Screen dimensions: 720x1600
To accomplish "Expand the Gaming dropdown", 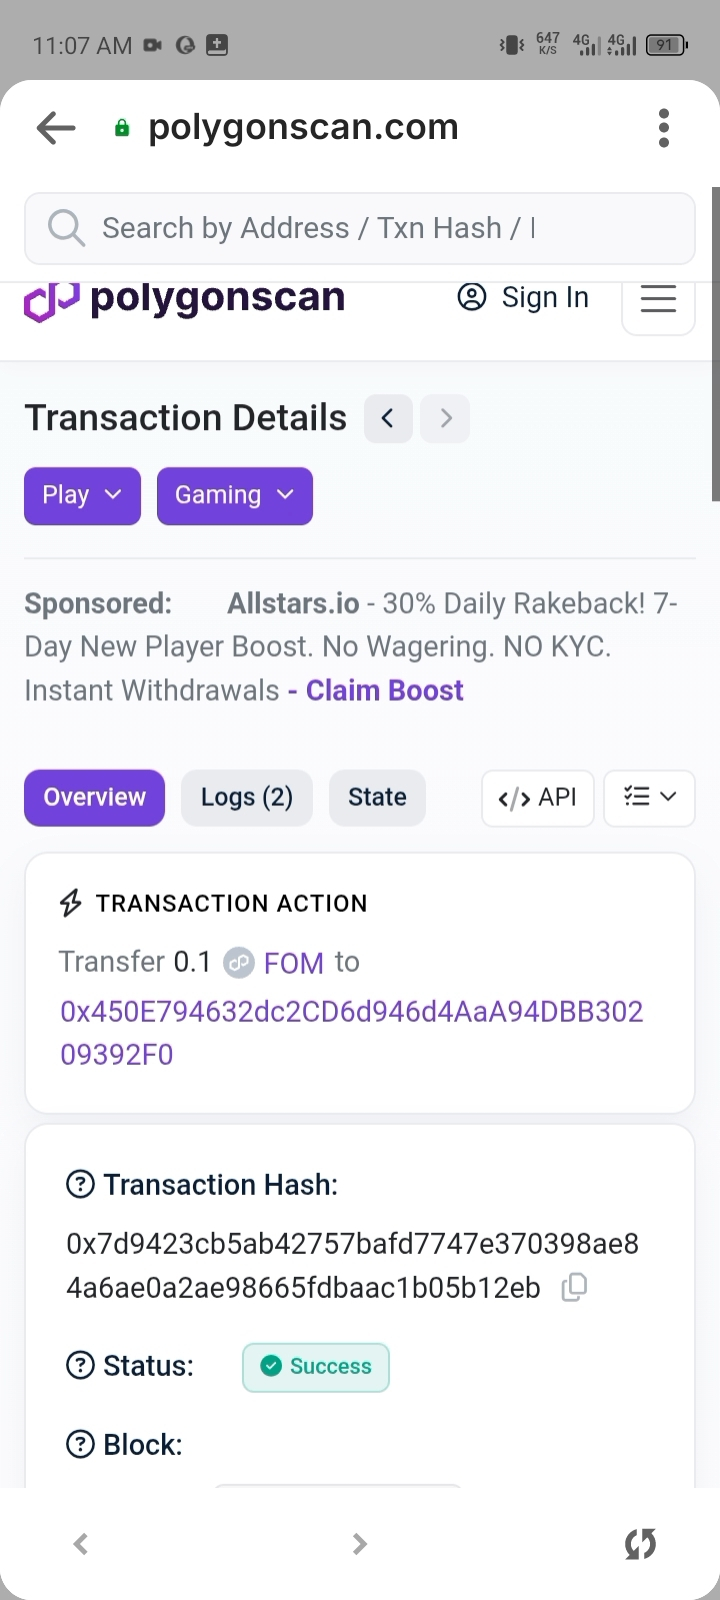I will 235,496.
